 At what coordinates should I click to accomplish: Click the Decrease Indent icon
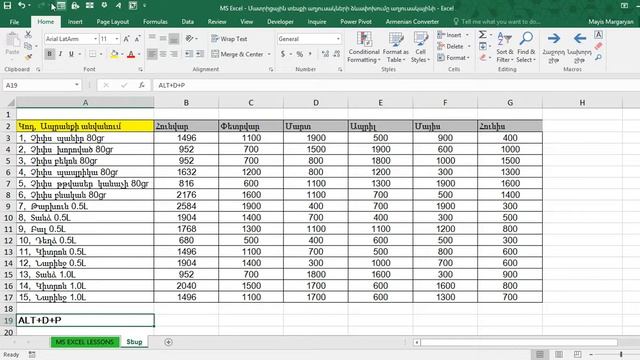pos(189,54)
